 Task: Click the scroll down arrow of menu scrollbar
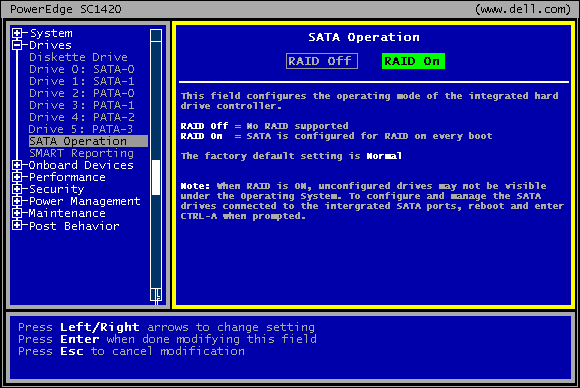156,295
